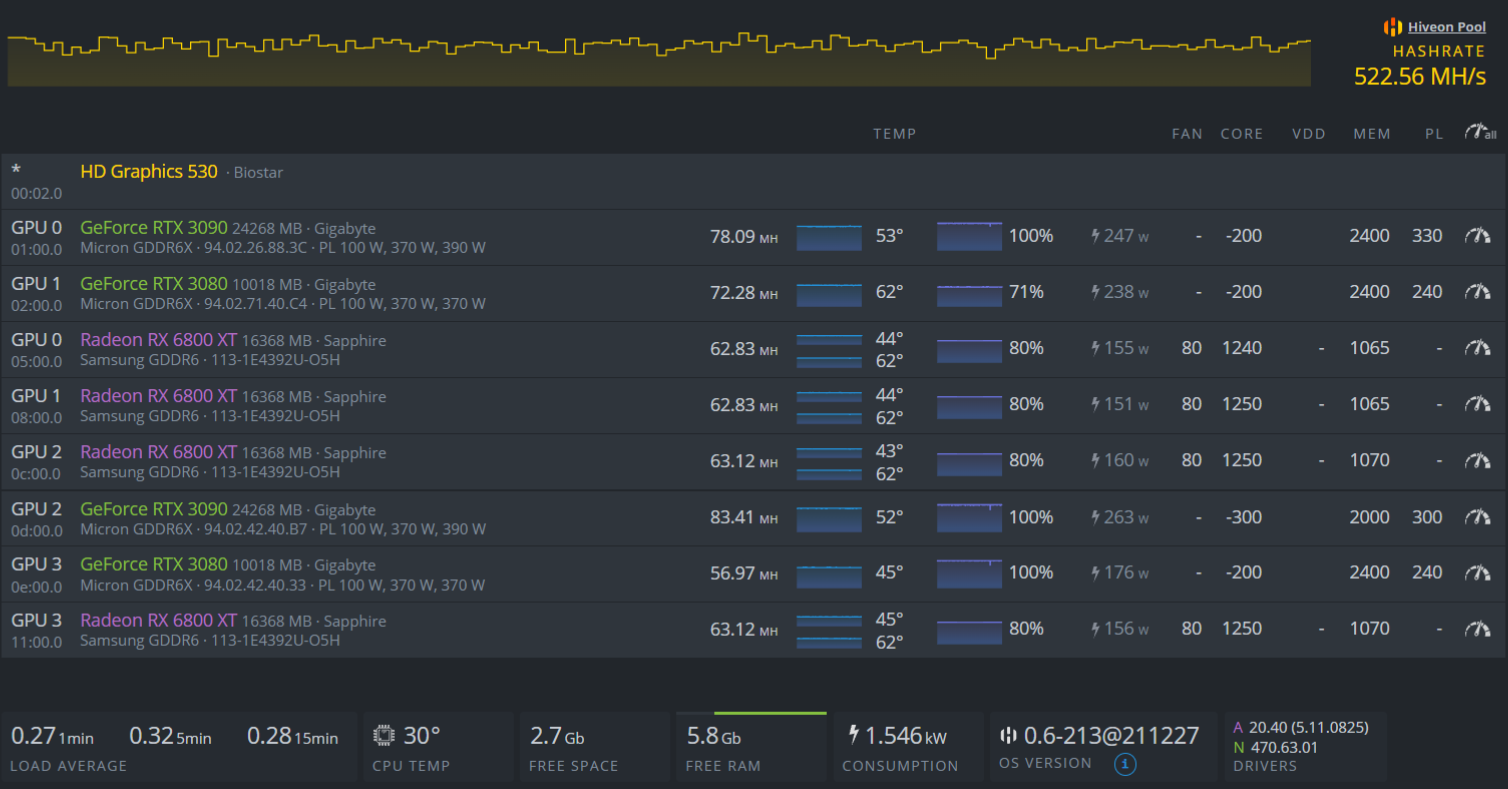Select GeForce RTX 3090 name at bus 01:00.0

pyautogui.click(x=154, y=227)
